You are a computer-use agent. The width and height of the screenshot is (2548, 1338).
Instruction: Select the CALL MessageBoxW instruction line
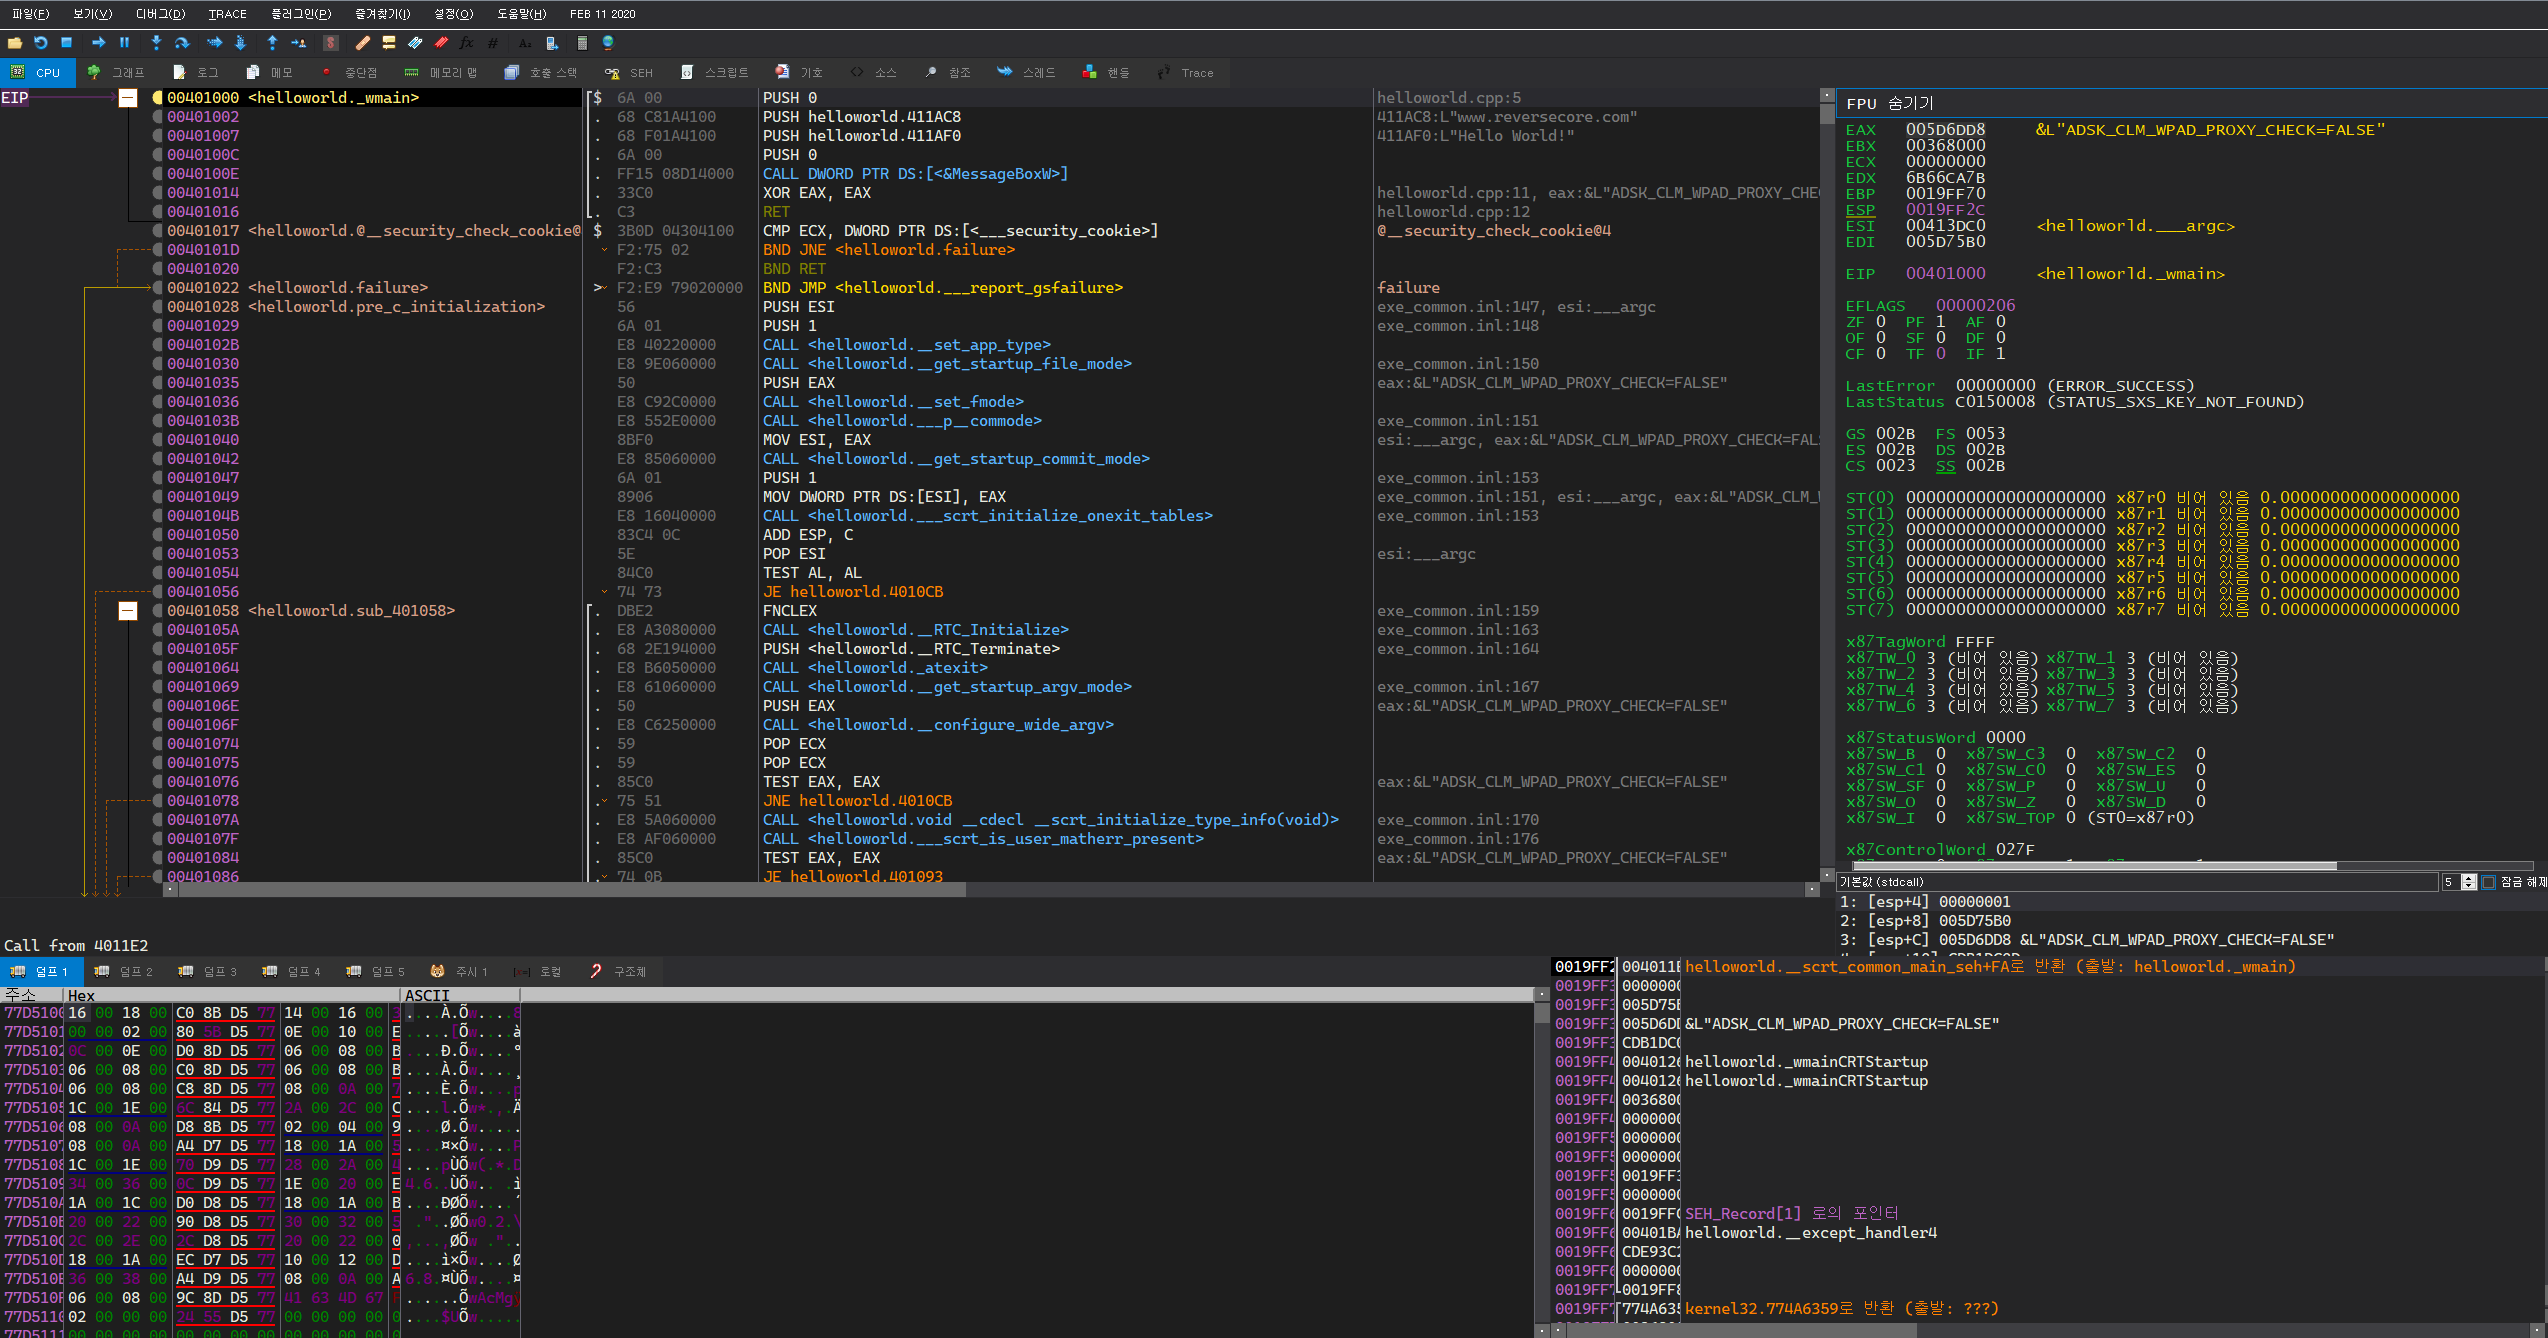point(915,174)
